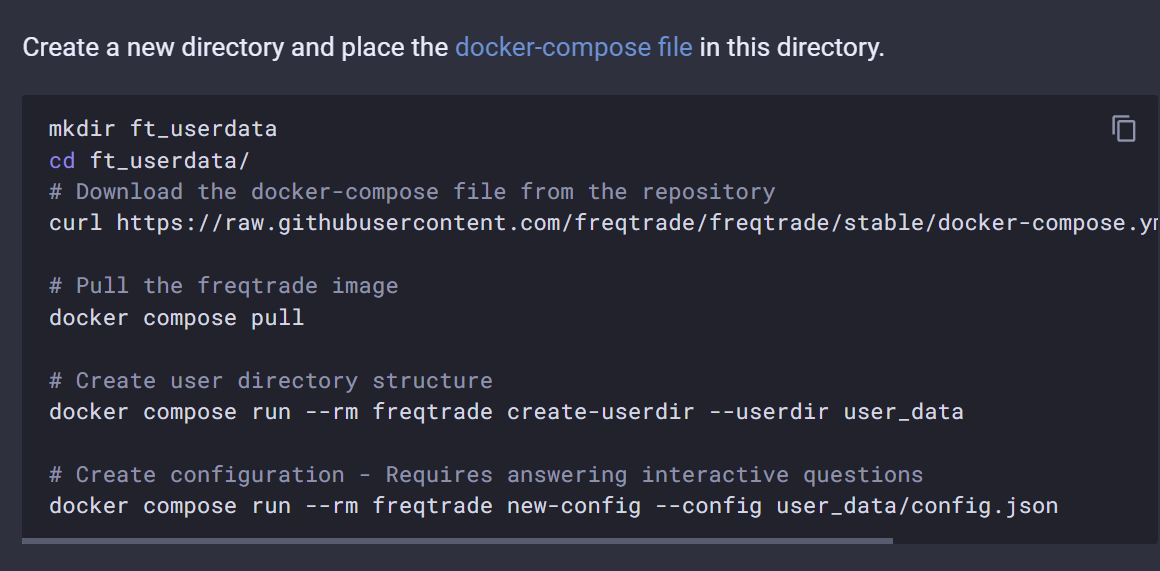The height and width of the screenshot is (571, 1160).
Task: Click 'in this directory.' text after the link
Action: (792, 47)
